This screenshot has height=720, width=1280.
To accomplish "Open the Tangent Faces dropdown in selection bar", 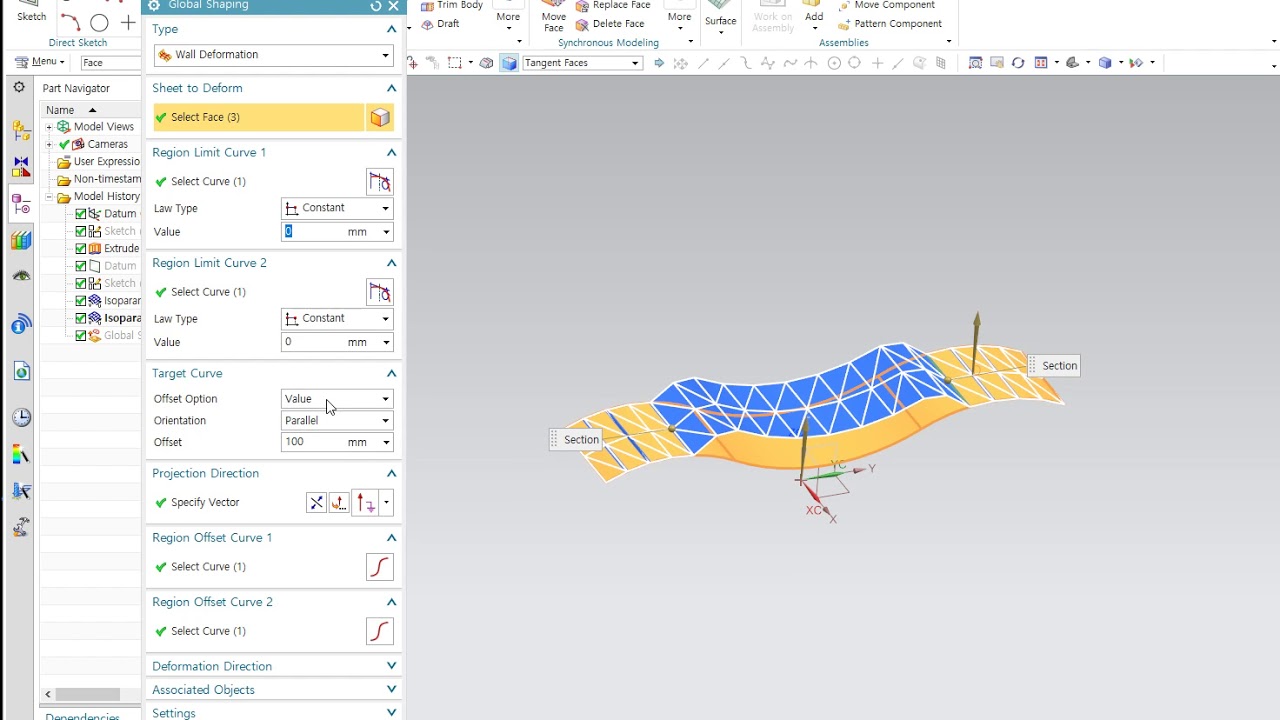I will pyautogui.click(x=582, y=63).
